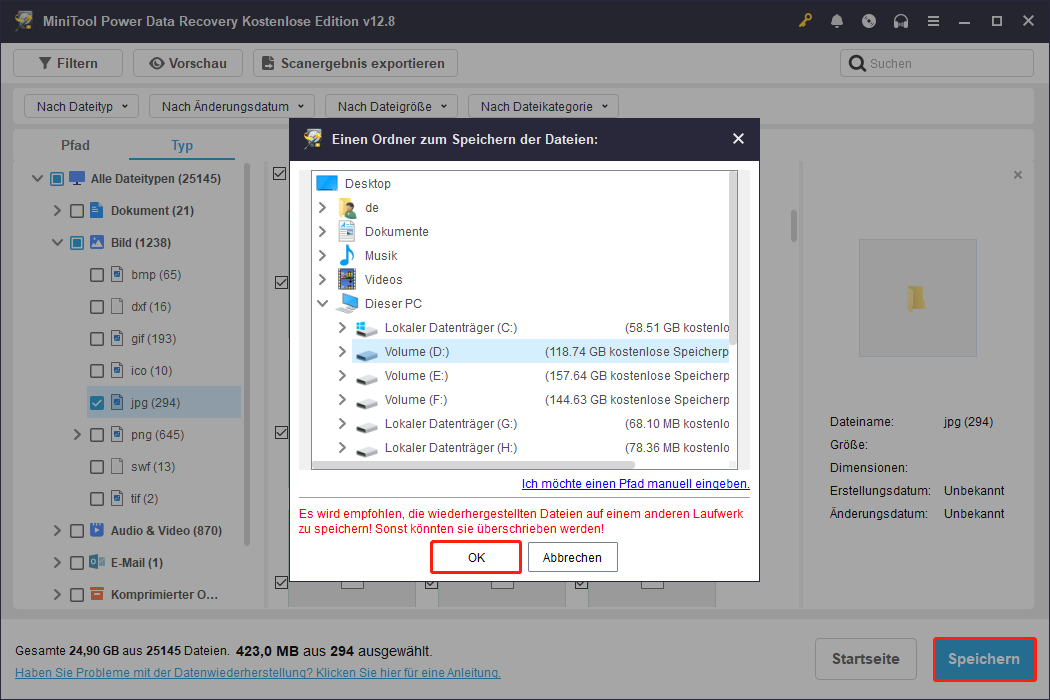This screenshot has width=1050, height=700.
Task: Click the golden license key icon
Action: point(805,20)
